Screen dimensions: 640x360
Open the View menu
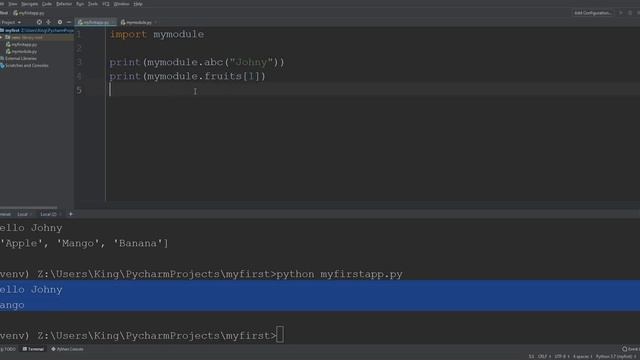(x=13, y=4)
